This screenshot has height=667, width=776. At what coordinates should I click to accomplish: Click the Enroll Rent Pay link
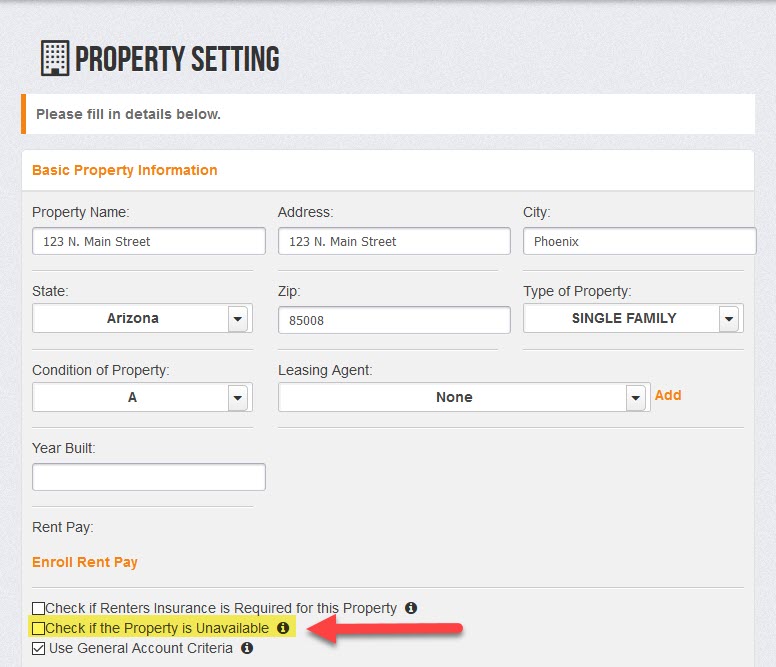point(85,562)
